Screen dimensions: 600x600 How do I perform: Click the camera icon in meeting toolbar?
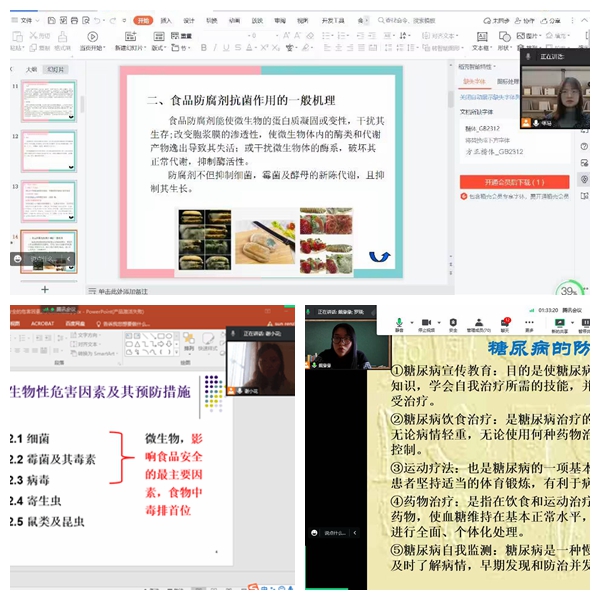point(426,322)
